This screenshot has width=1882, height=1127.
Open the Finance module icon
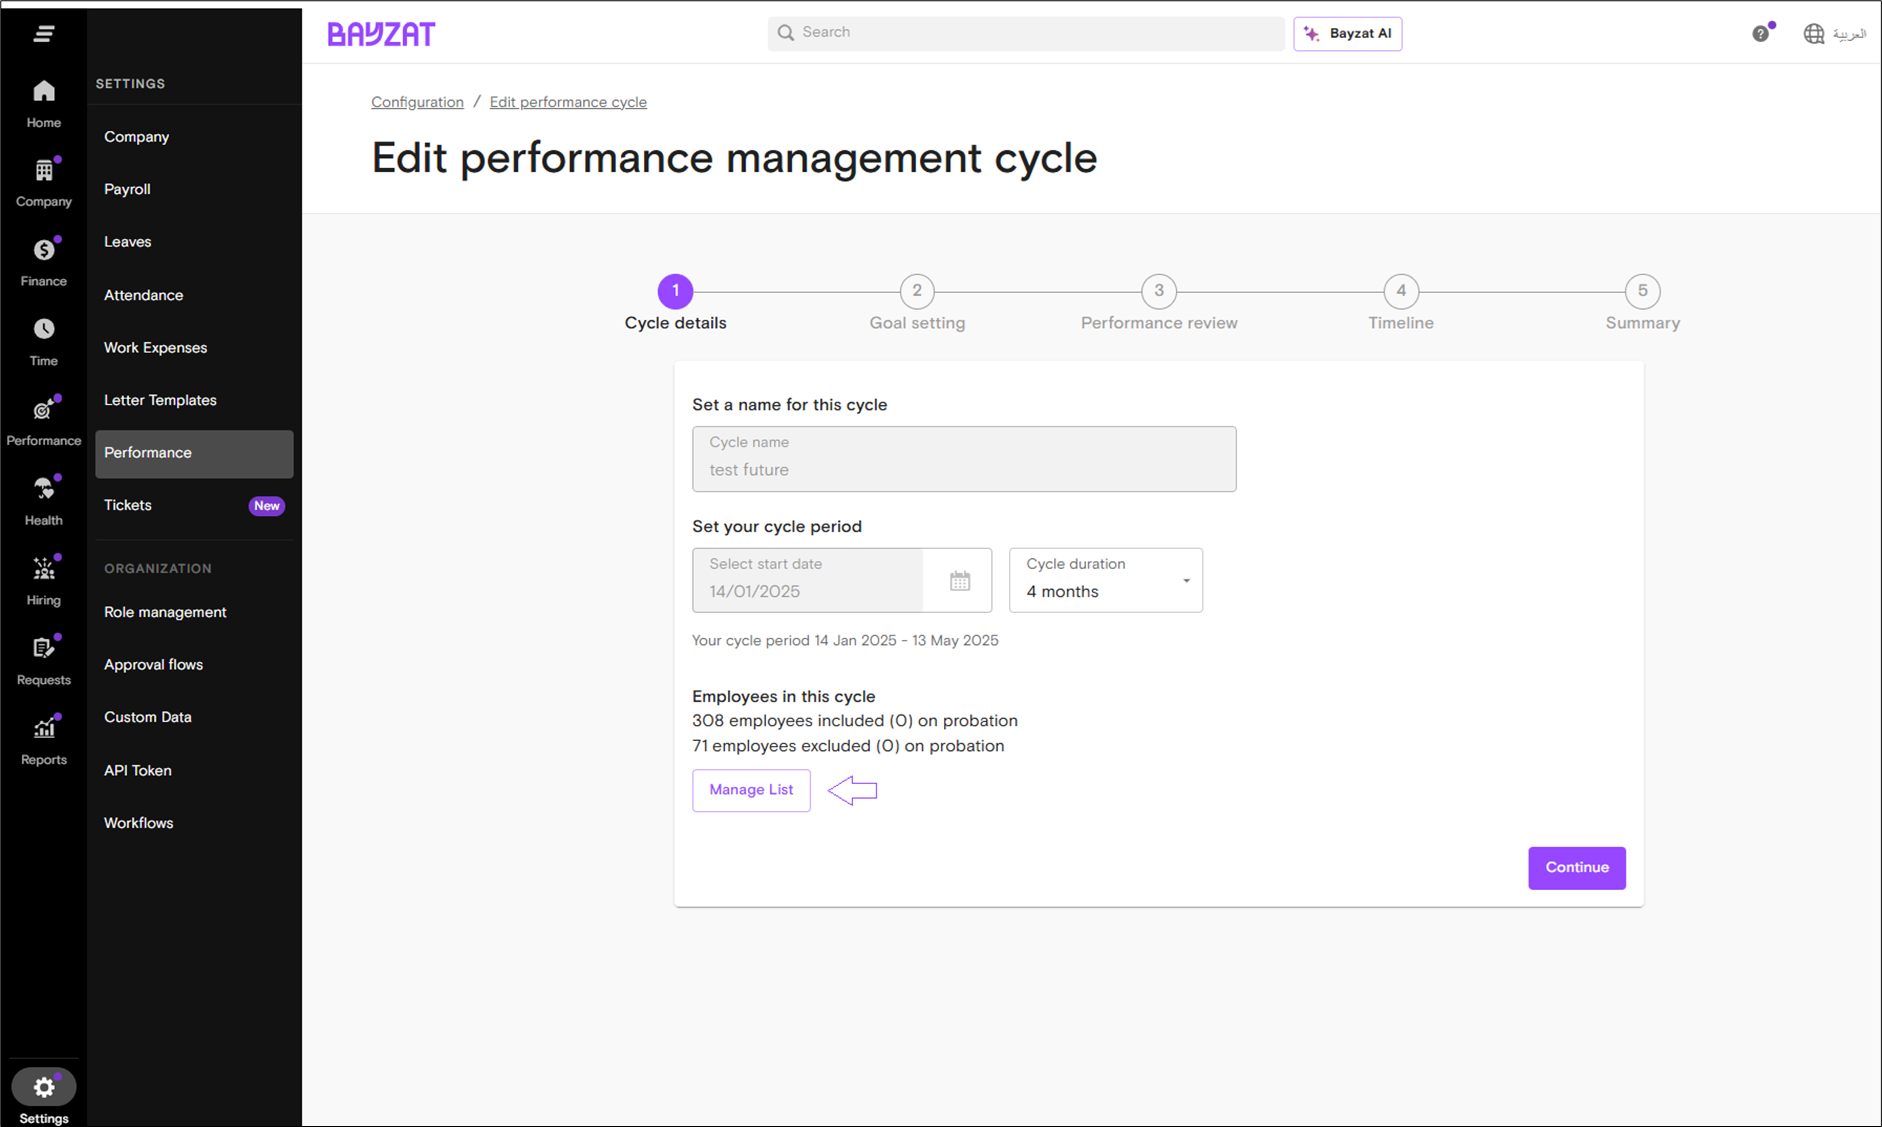[43, 250]
